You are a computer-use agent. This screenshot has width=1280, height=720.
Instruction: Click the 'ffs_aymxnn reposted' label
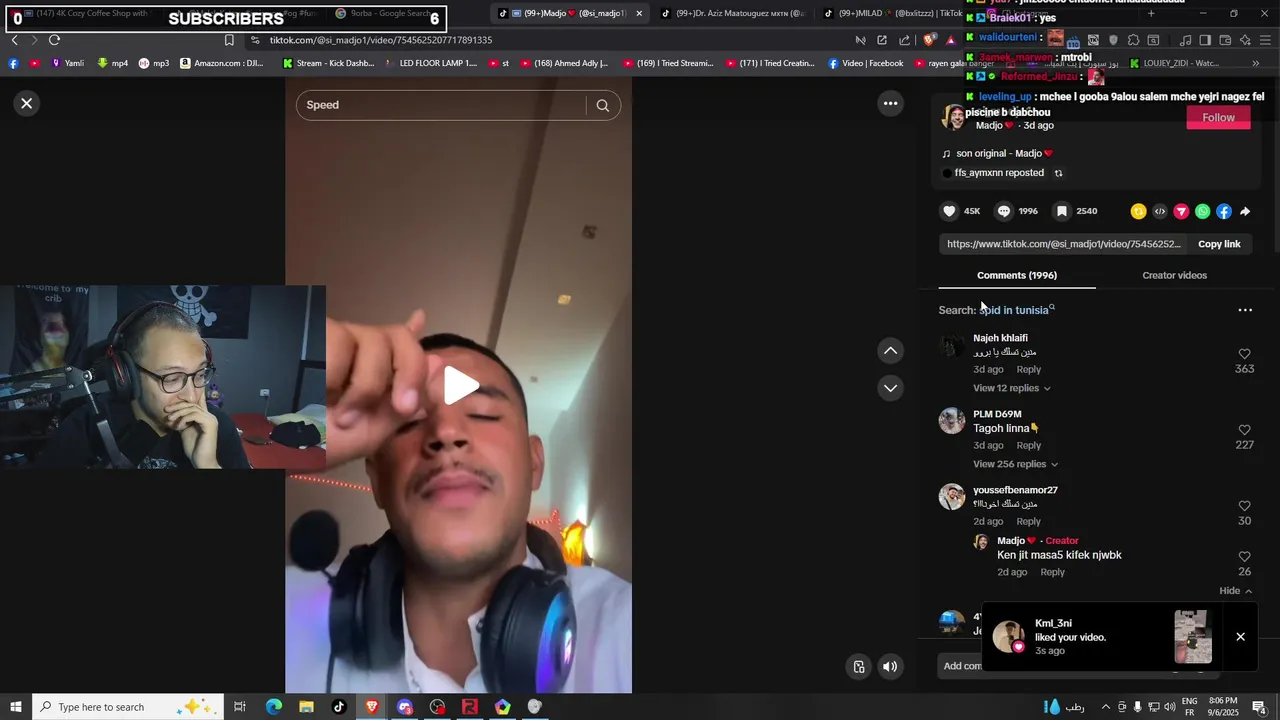(x=998, y=173)
